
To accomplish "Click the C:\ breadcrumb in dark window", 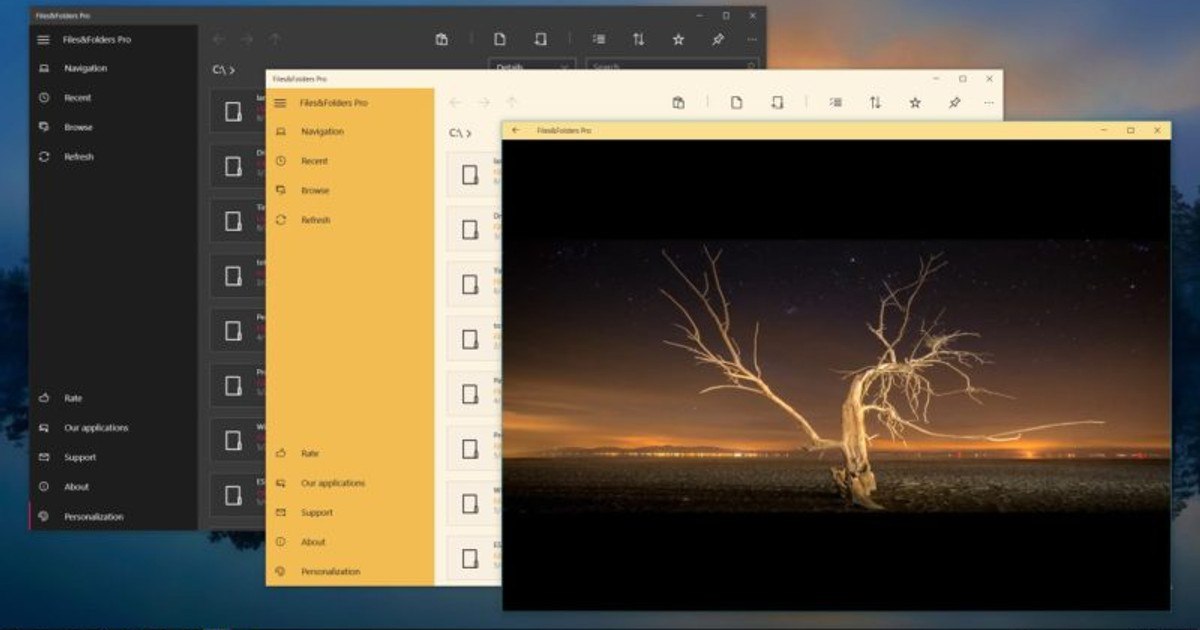I will [x=219, y=69].
